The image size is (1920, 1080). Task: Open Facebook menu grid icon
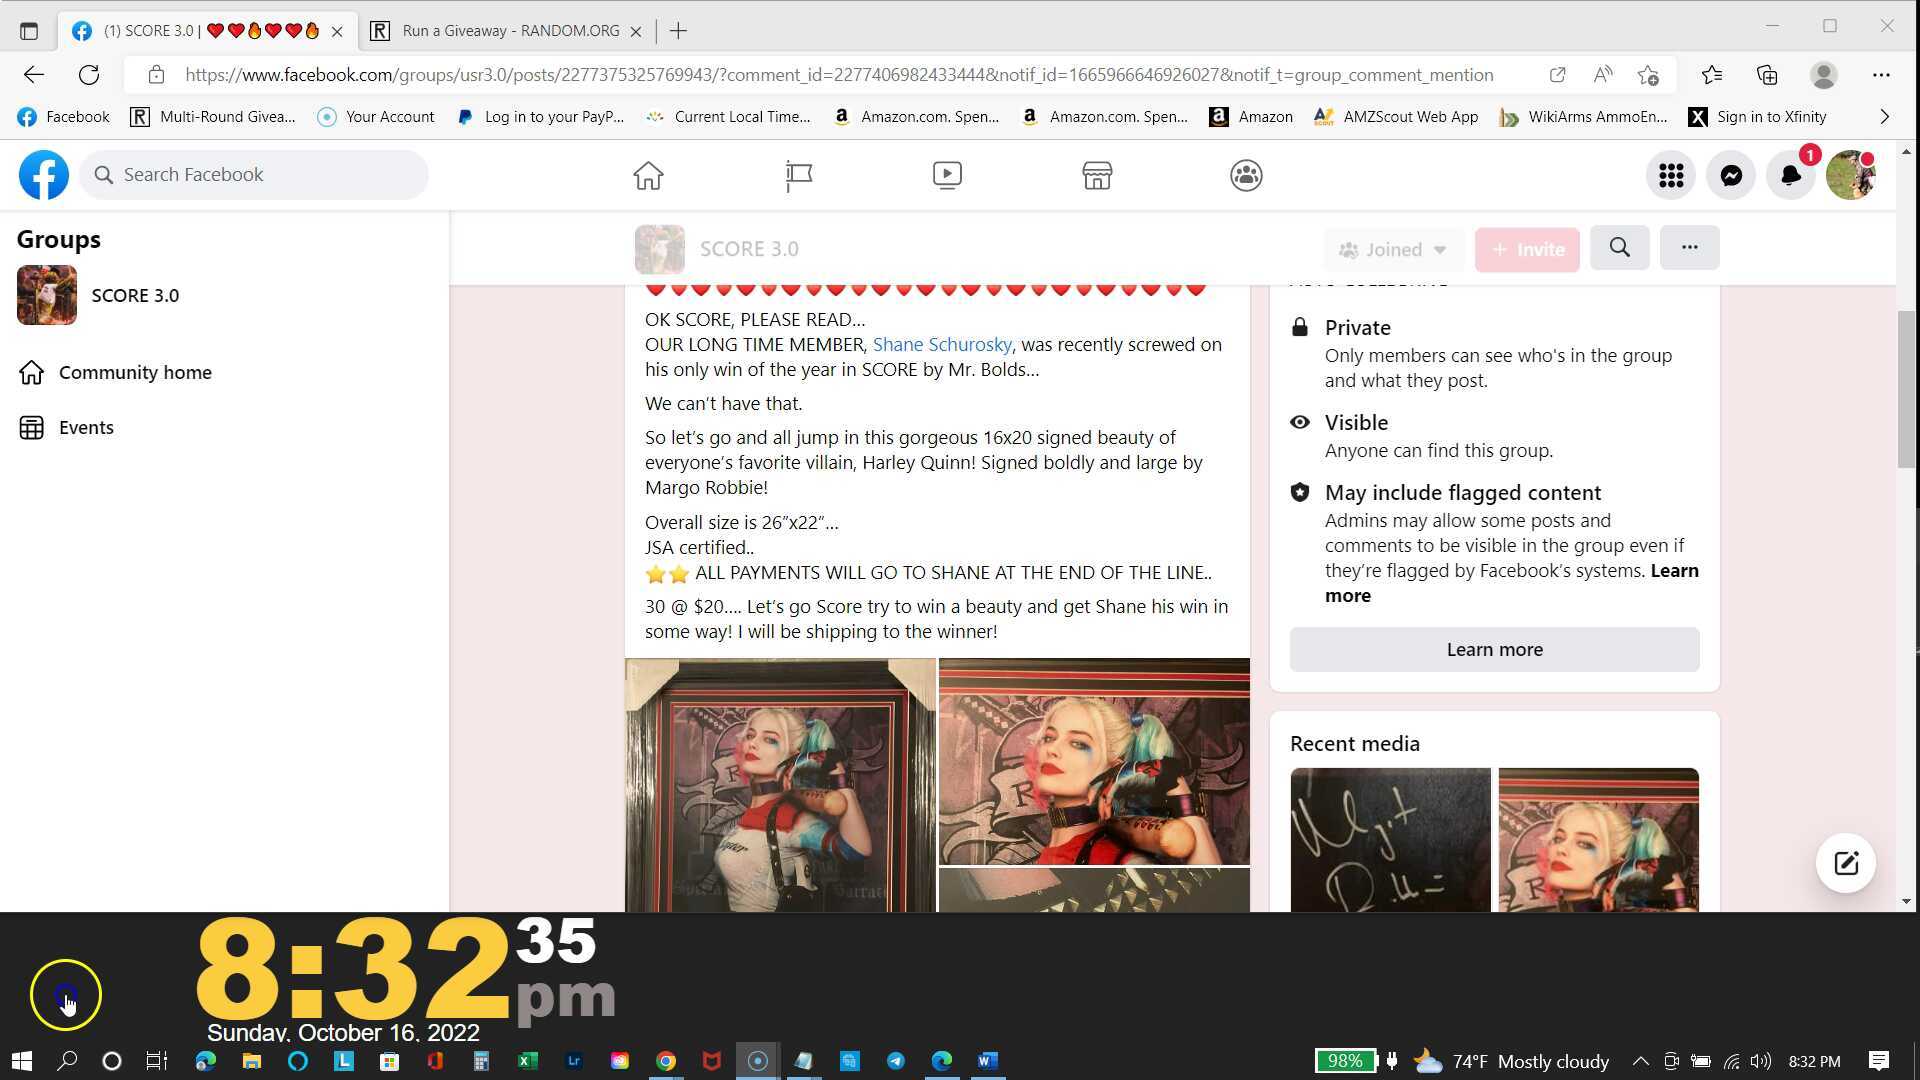pos(1671,175)
